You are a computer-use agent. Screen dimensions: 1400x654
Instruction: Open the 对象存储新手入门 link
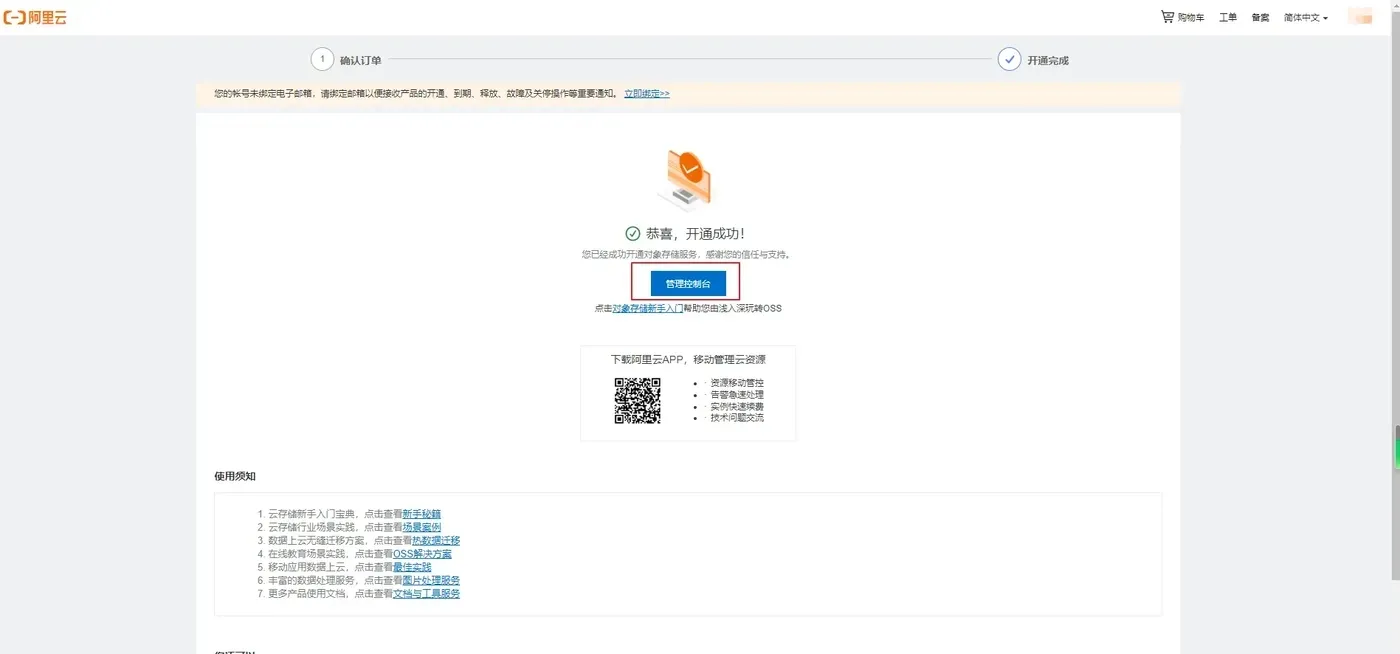tap(647, 308)
